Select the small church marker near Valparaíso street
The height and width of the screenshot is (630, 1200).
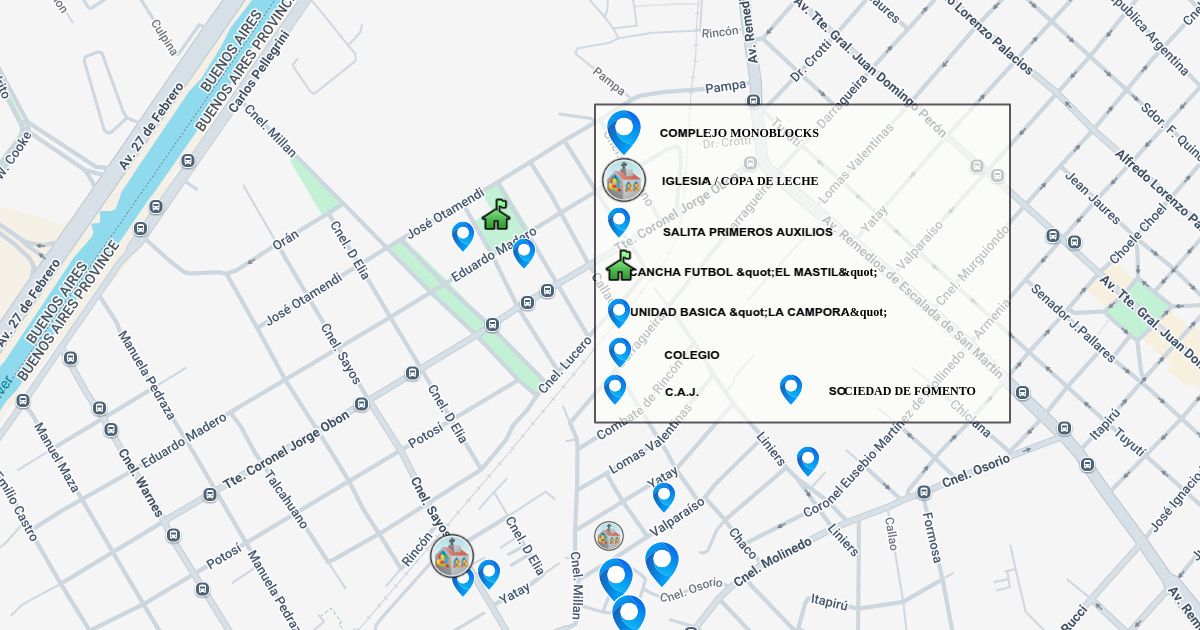609,536
